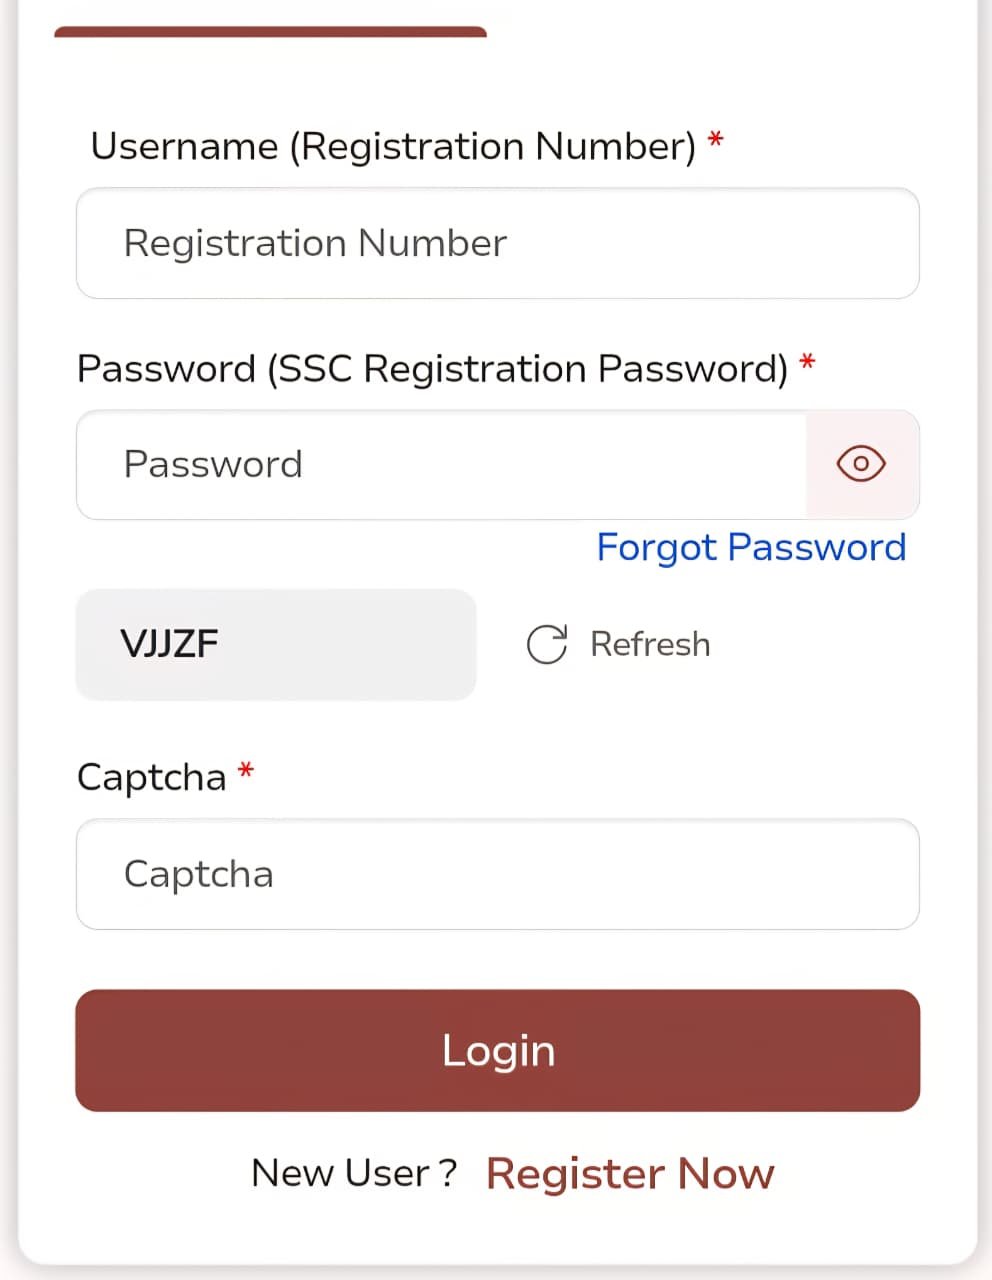992x1280 pixels.
Task: Click the Username (Registration Number) label
Action: [393, 147]
